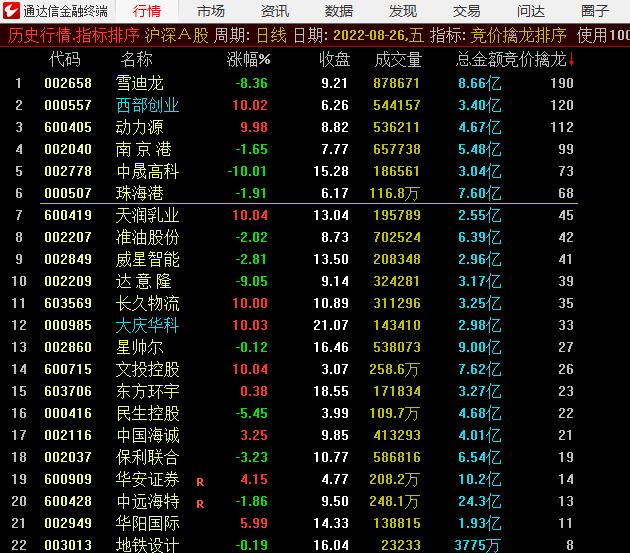
Task: Click the 通达信 red logo icon
Action: coord(11,11)
